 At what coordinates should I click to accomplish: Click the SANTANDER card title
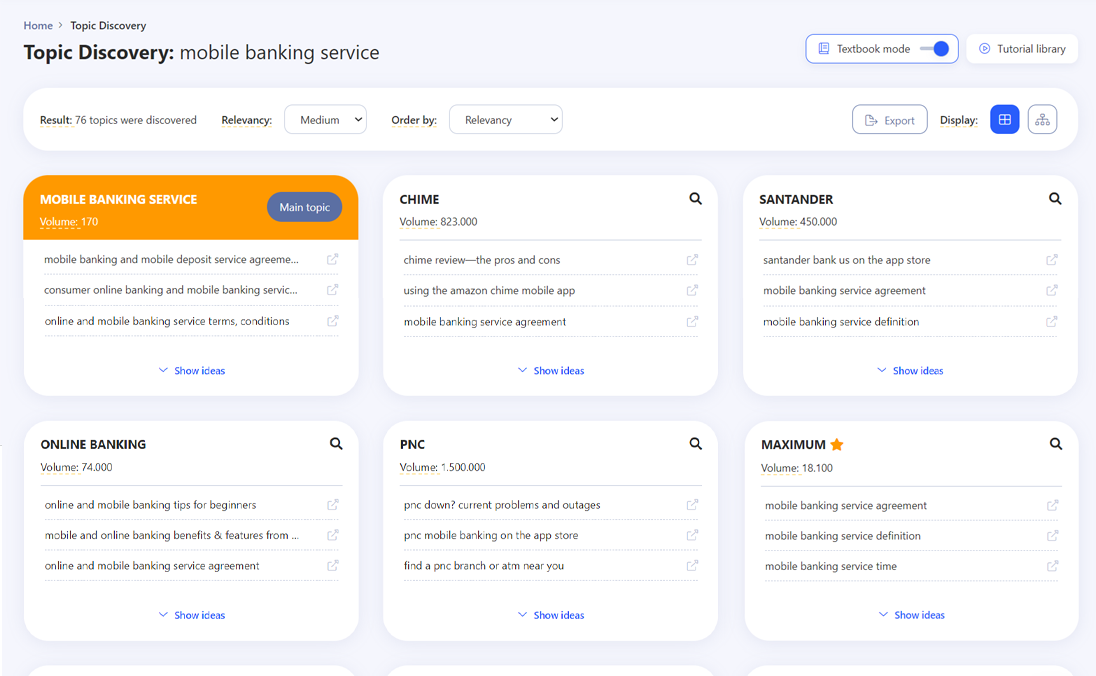pyautogui.click(x=796, y=199)
